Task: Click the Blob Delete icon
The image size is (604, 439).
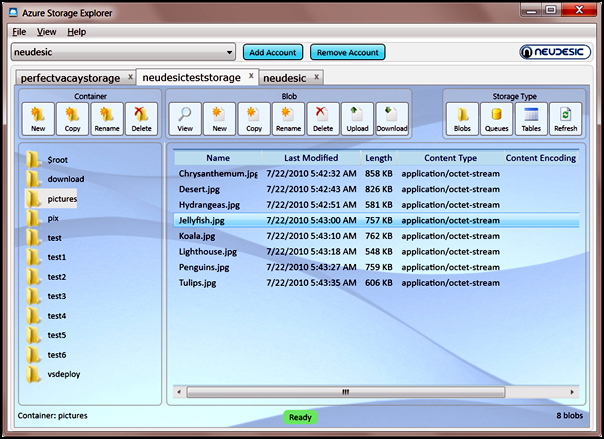Action: [x=323, y=119]
